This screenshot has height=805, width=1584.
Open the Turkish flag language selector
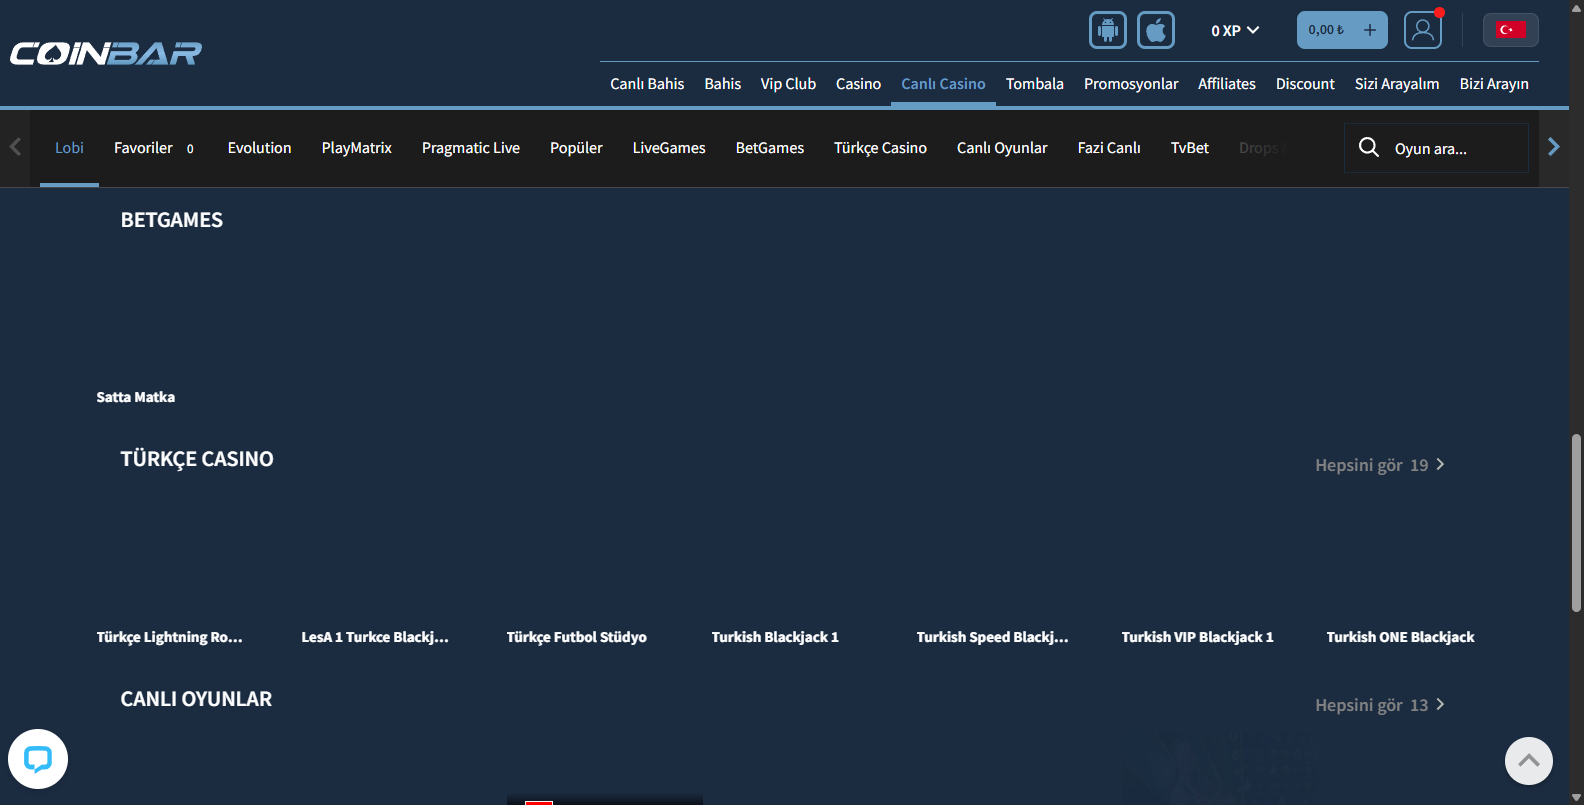pos(1510,30)
